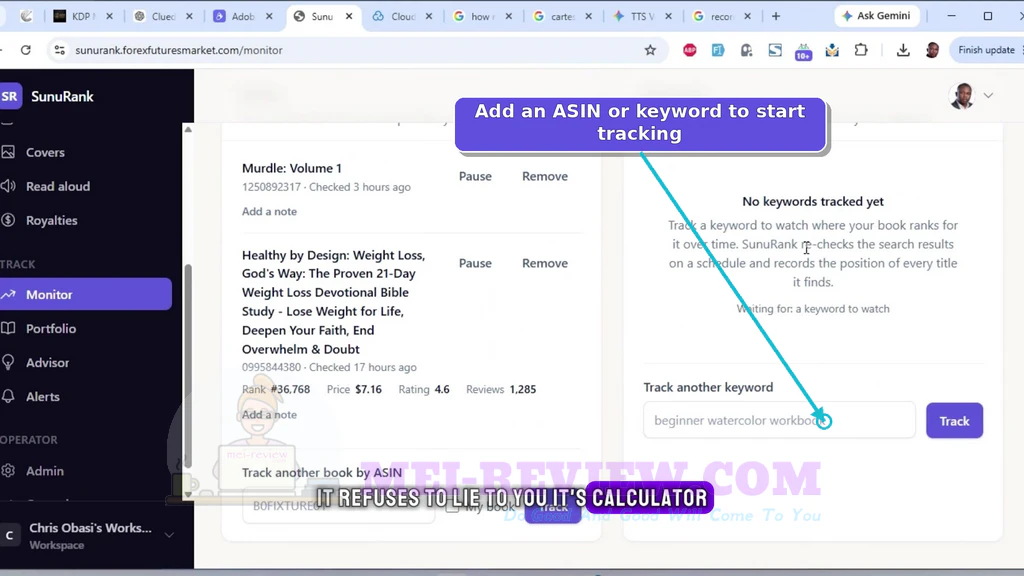Image resolution: width=1024 pixels, height=576 pixels.
Task: Select the Read aloud speaker icon
Action: pyautogui.click(x=8, y=186)
